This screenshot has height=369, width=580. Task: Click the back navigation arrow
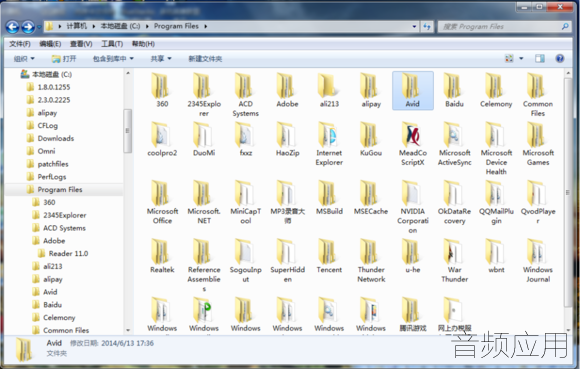click(x=13, y=27)
